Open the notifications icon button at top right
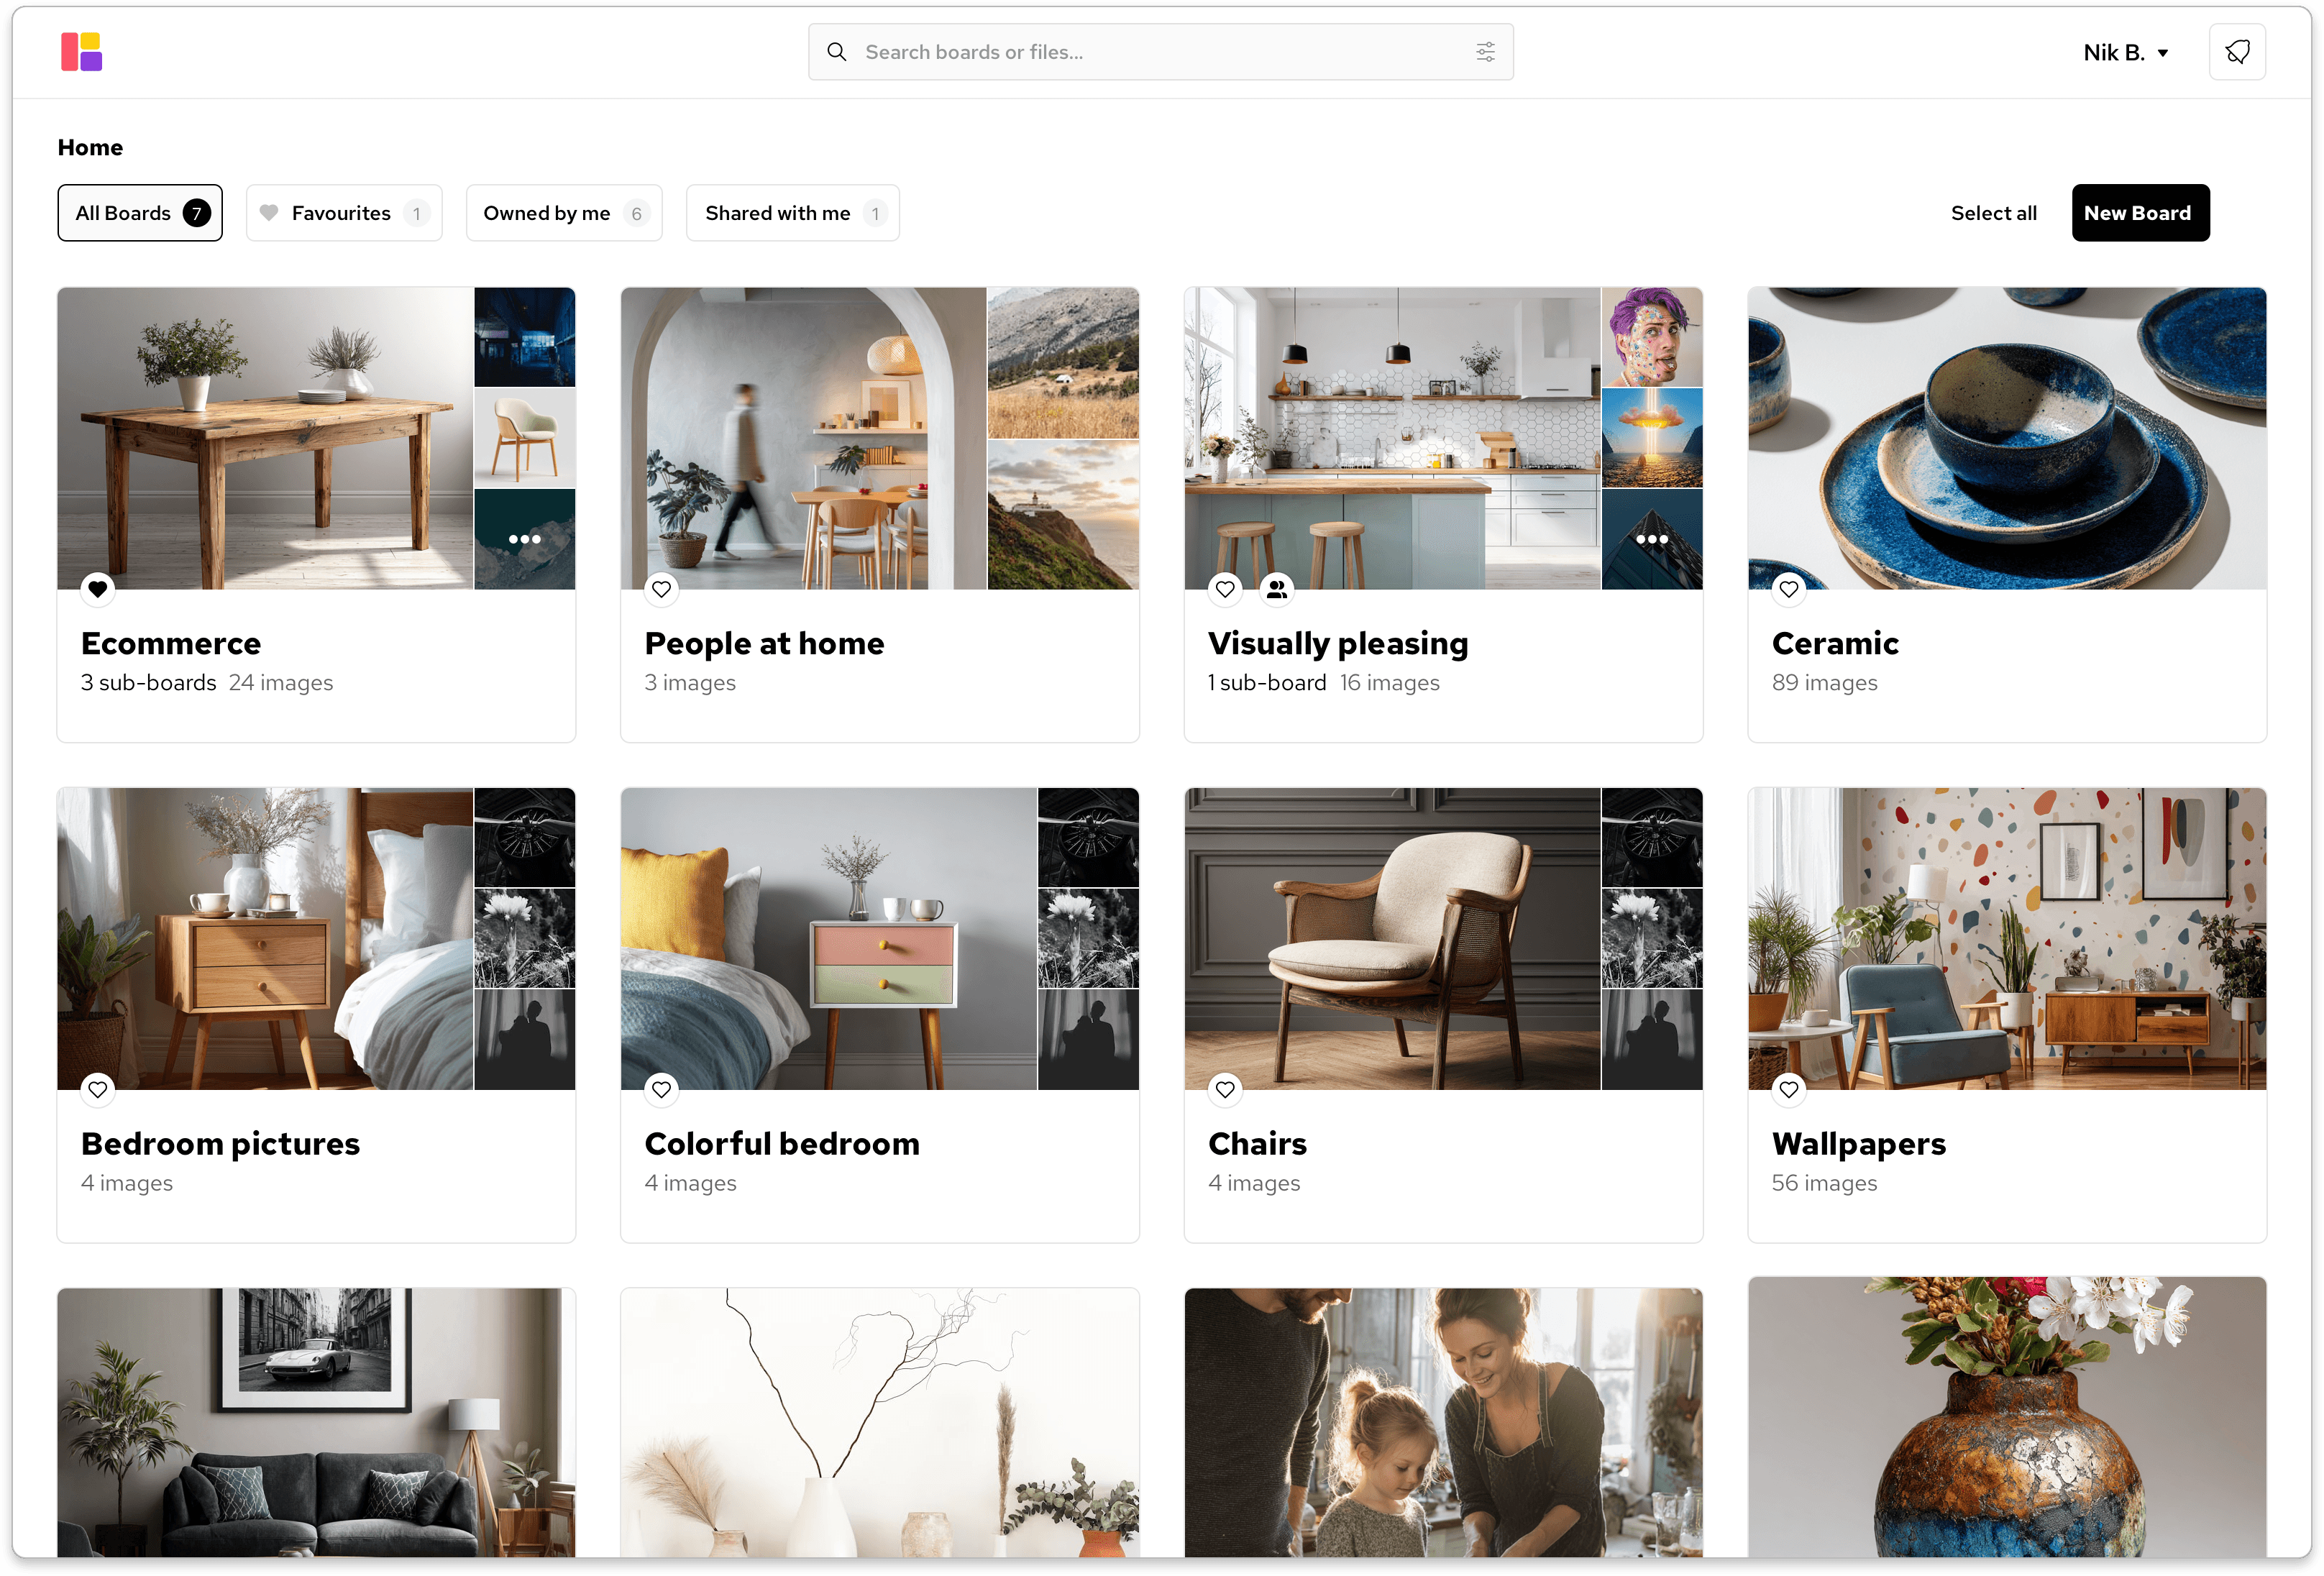2324x1576 pixels. pyautogui.click(x=2236, y=52)
